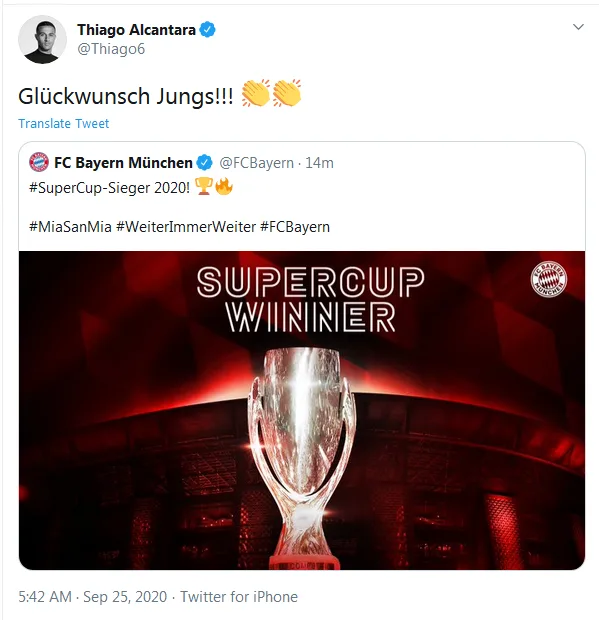Click Translate Tweet
Image resolution: width=599 pixels, height=620 pixels.
pos(64,123)
